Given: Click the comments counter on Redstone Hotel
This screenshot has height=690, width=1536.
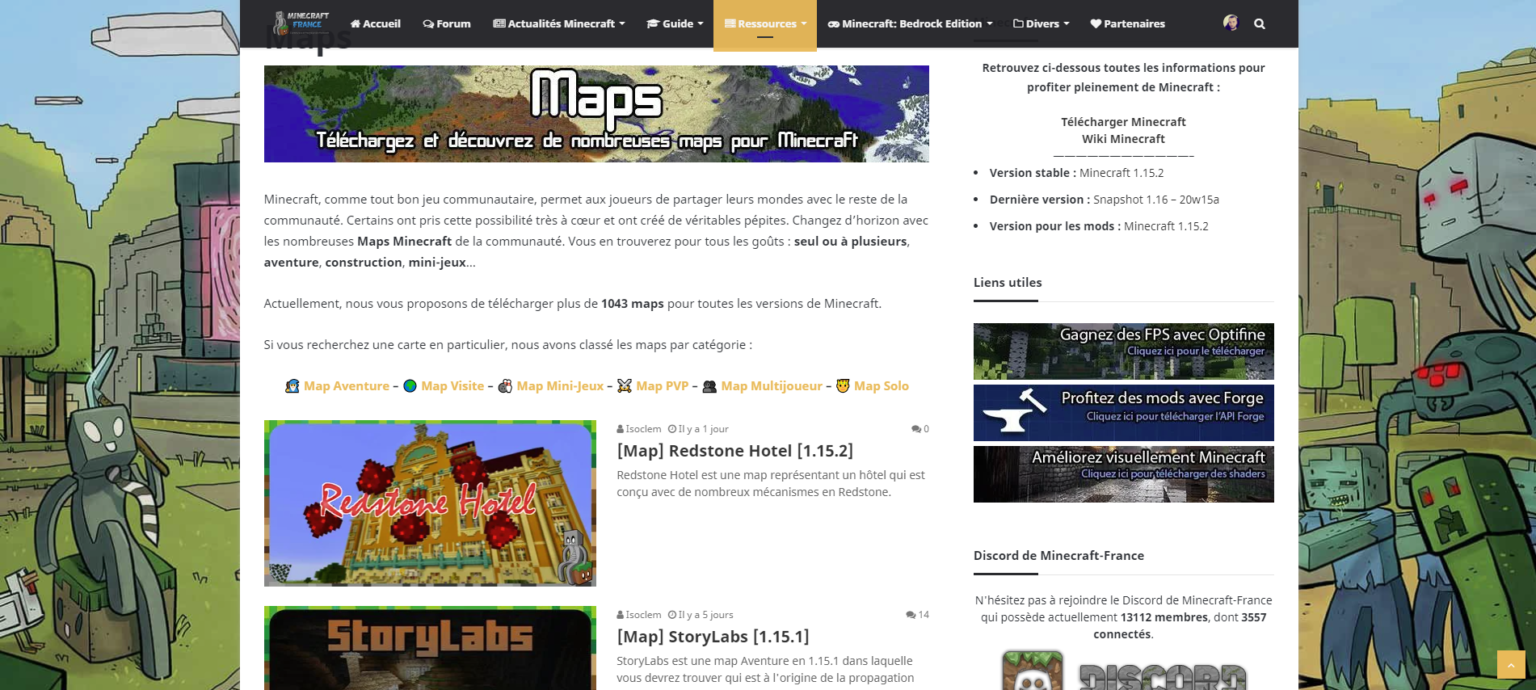Looking at the screenshot, I should 918,429.
